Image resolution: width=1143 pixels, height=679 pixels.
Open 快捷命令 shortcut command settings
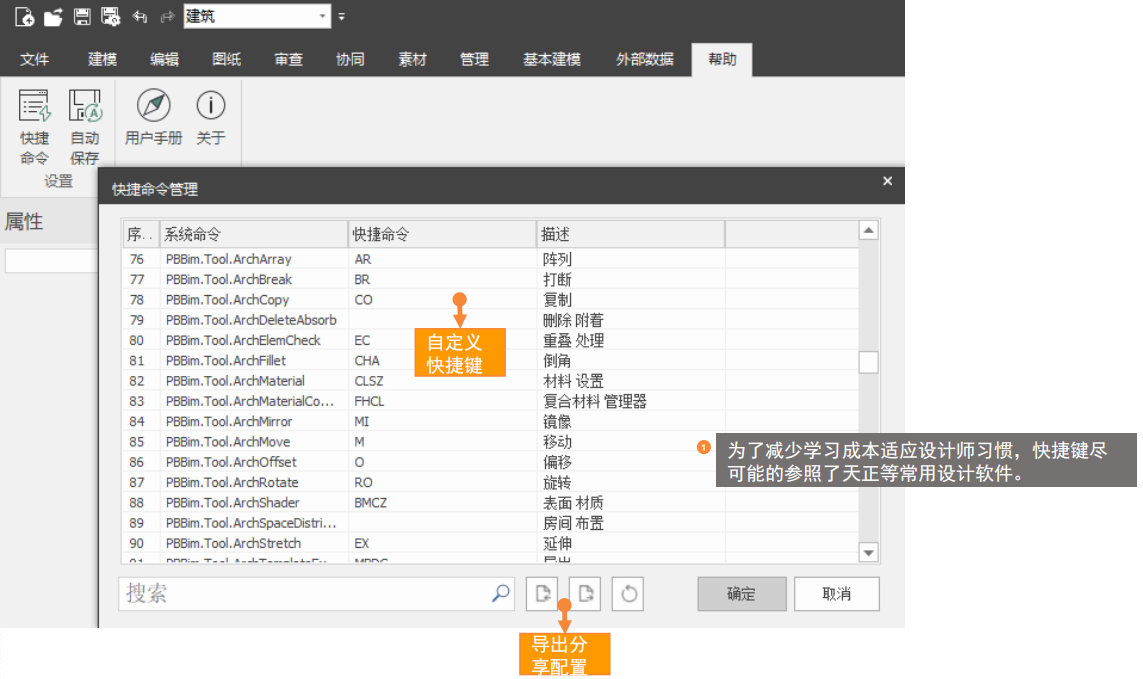pos(34,127)
